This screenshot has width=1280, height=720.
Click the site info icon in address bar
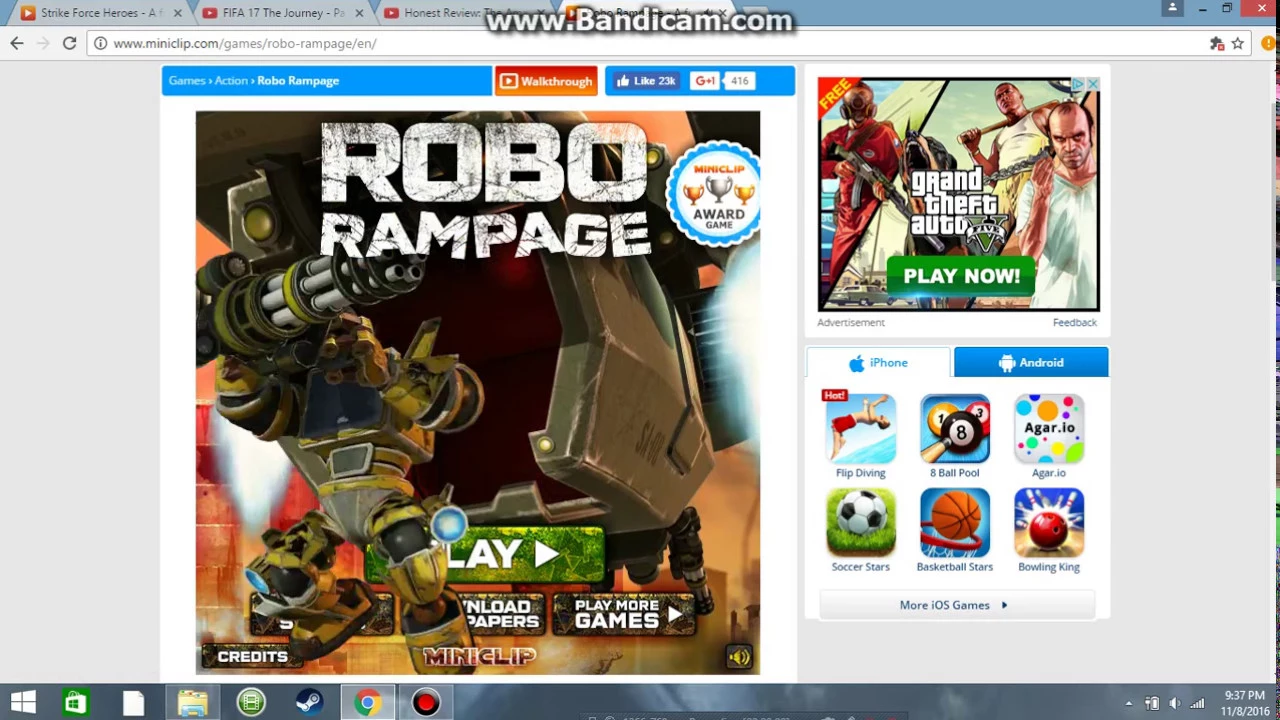pos(100,43)
